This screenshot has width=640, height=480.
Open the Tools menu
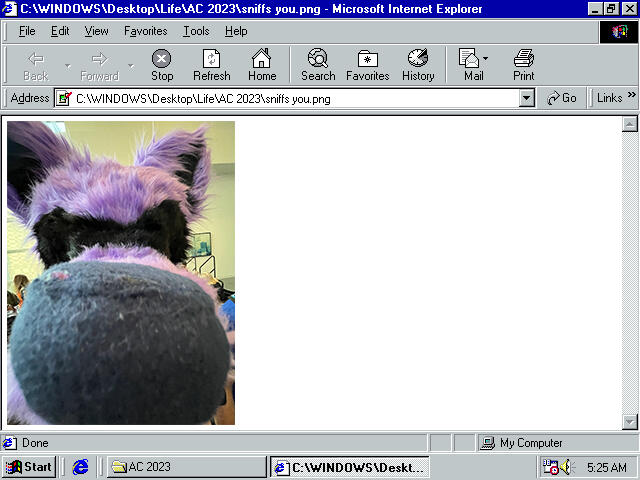pyautogui.click(x=196, y=31)
